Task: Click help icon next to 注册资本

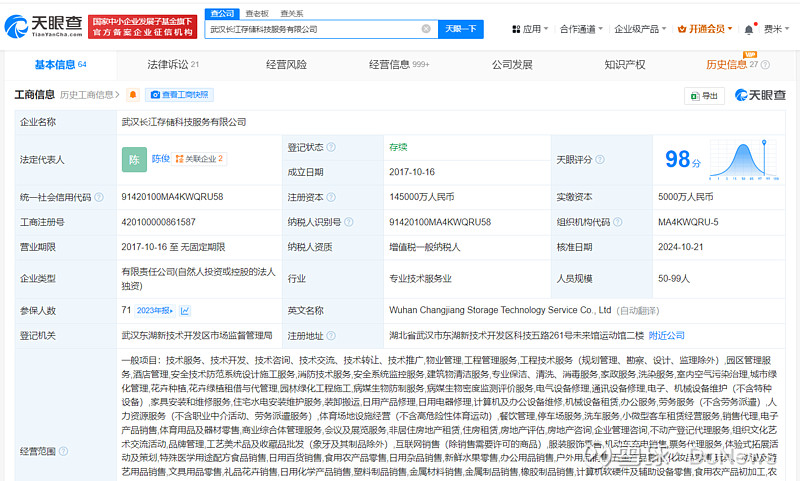Action: [331, 197]
